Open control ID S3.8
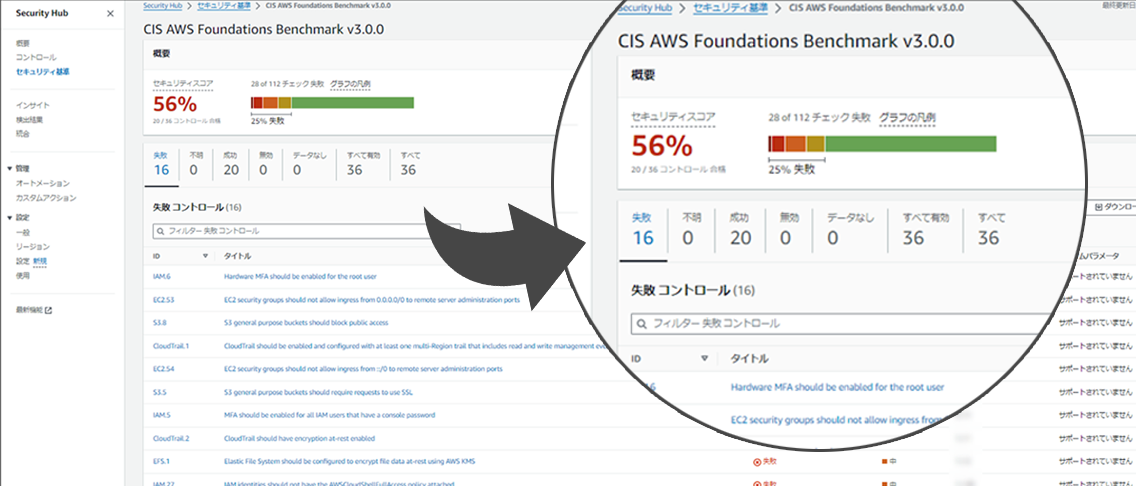Viewport: 1136px width, 486px height. tap(159, 323)
